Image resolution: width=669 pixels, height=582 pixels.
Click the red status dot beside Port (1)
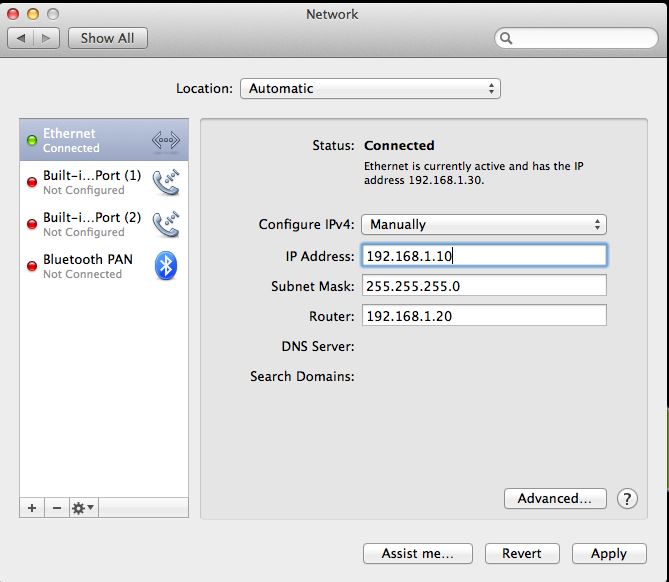32,182
